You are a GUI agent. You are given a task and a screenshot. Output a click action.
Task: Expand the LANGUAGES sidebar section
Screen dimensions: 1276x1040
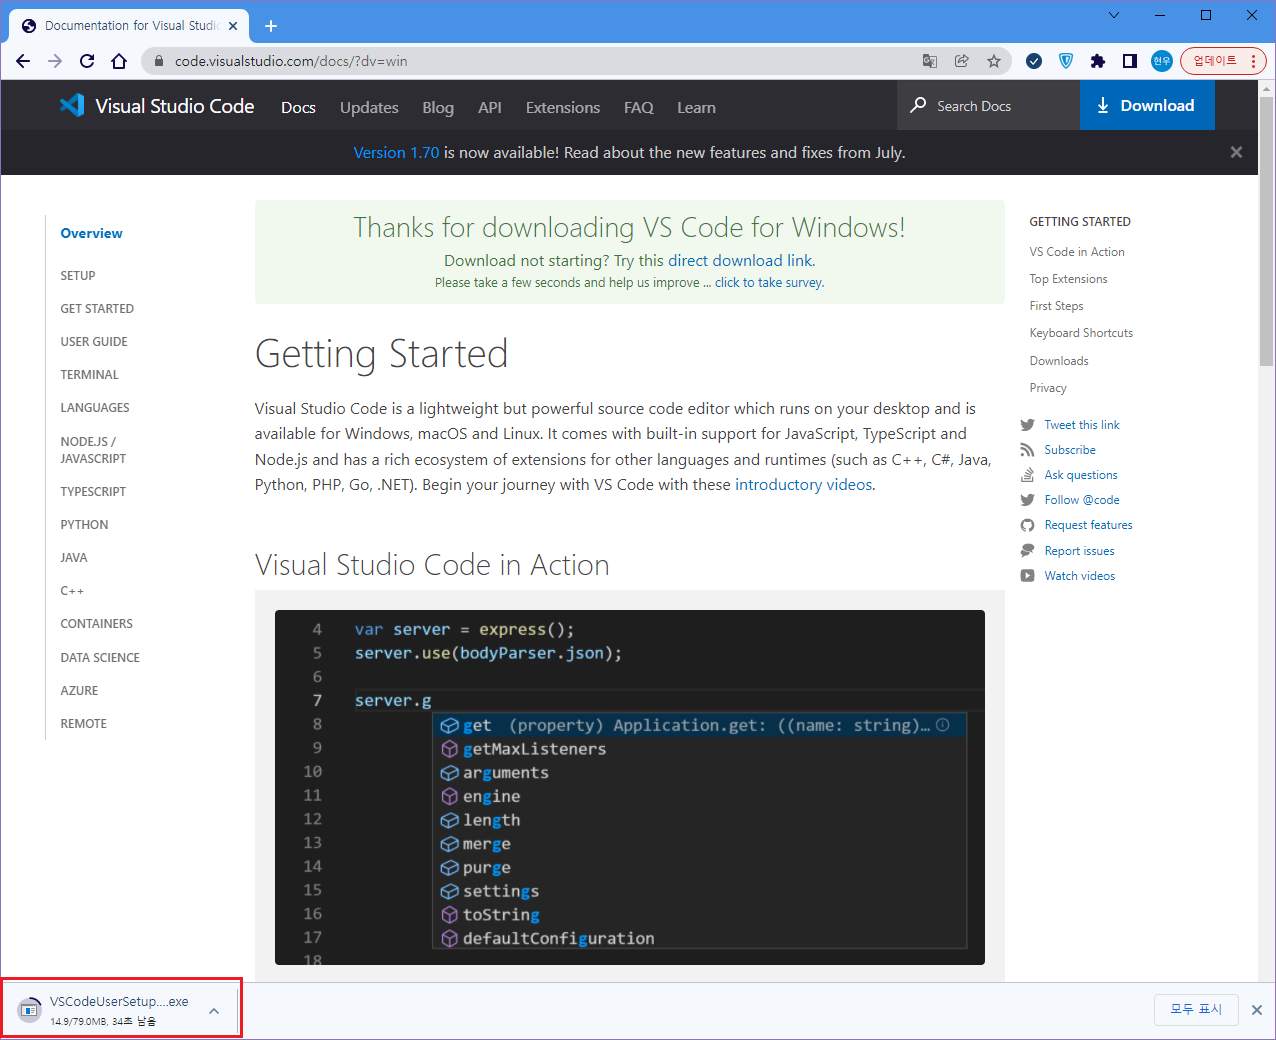pos(95,407)
